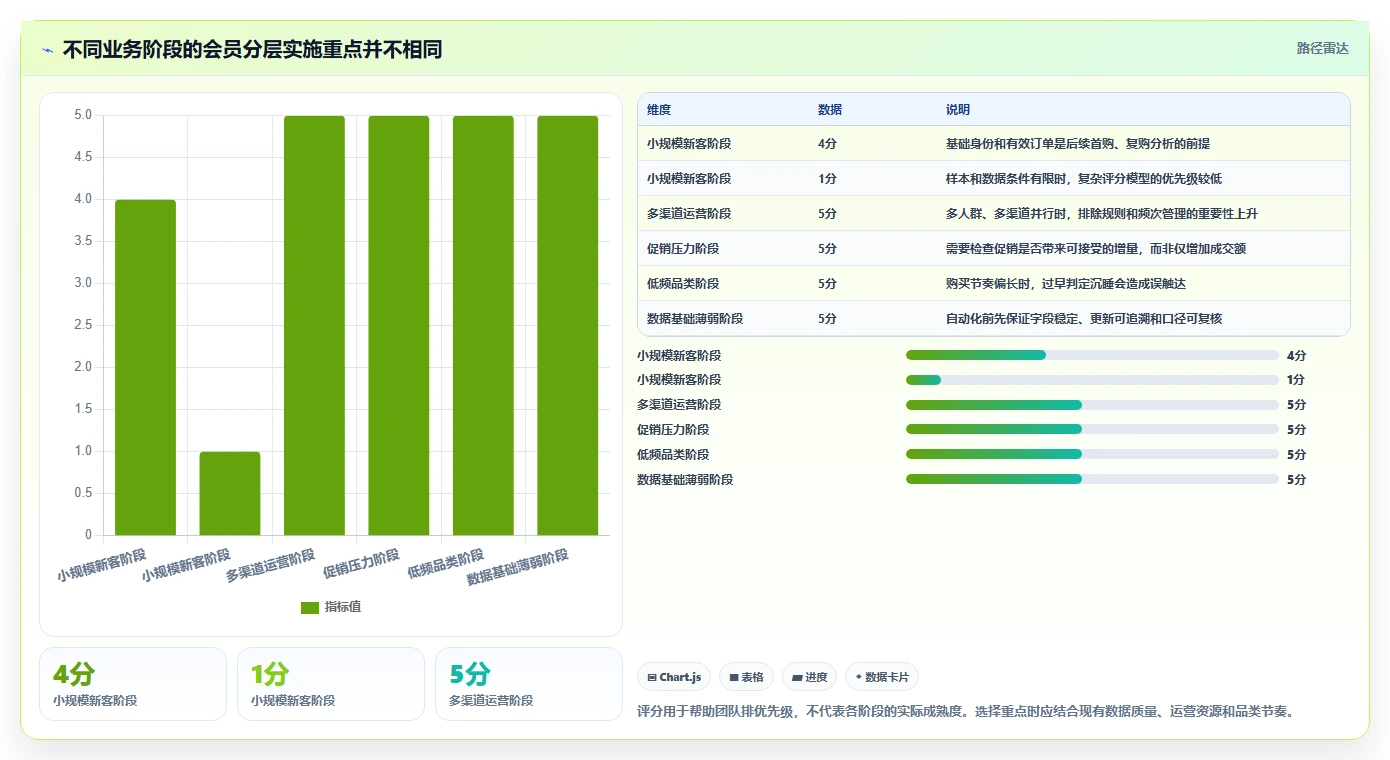Click the 多渠道运营阶段 progress bar
The image size is (1390, 760).
(x=1092, y=405)
